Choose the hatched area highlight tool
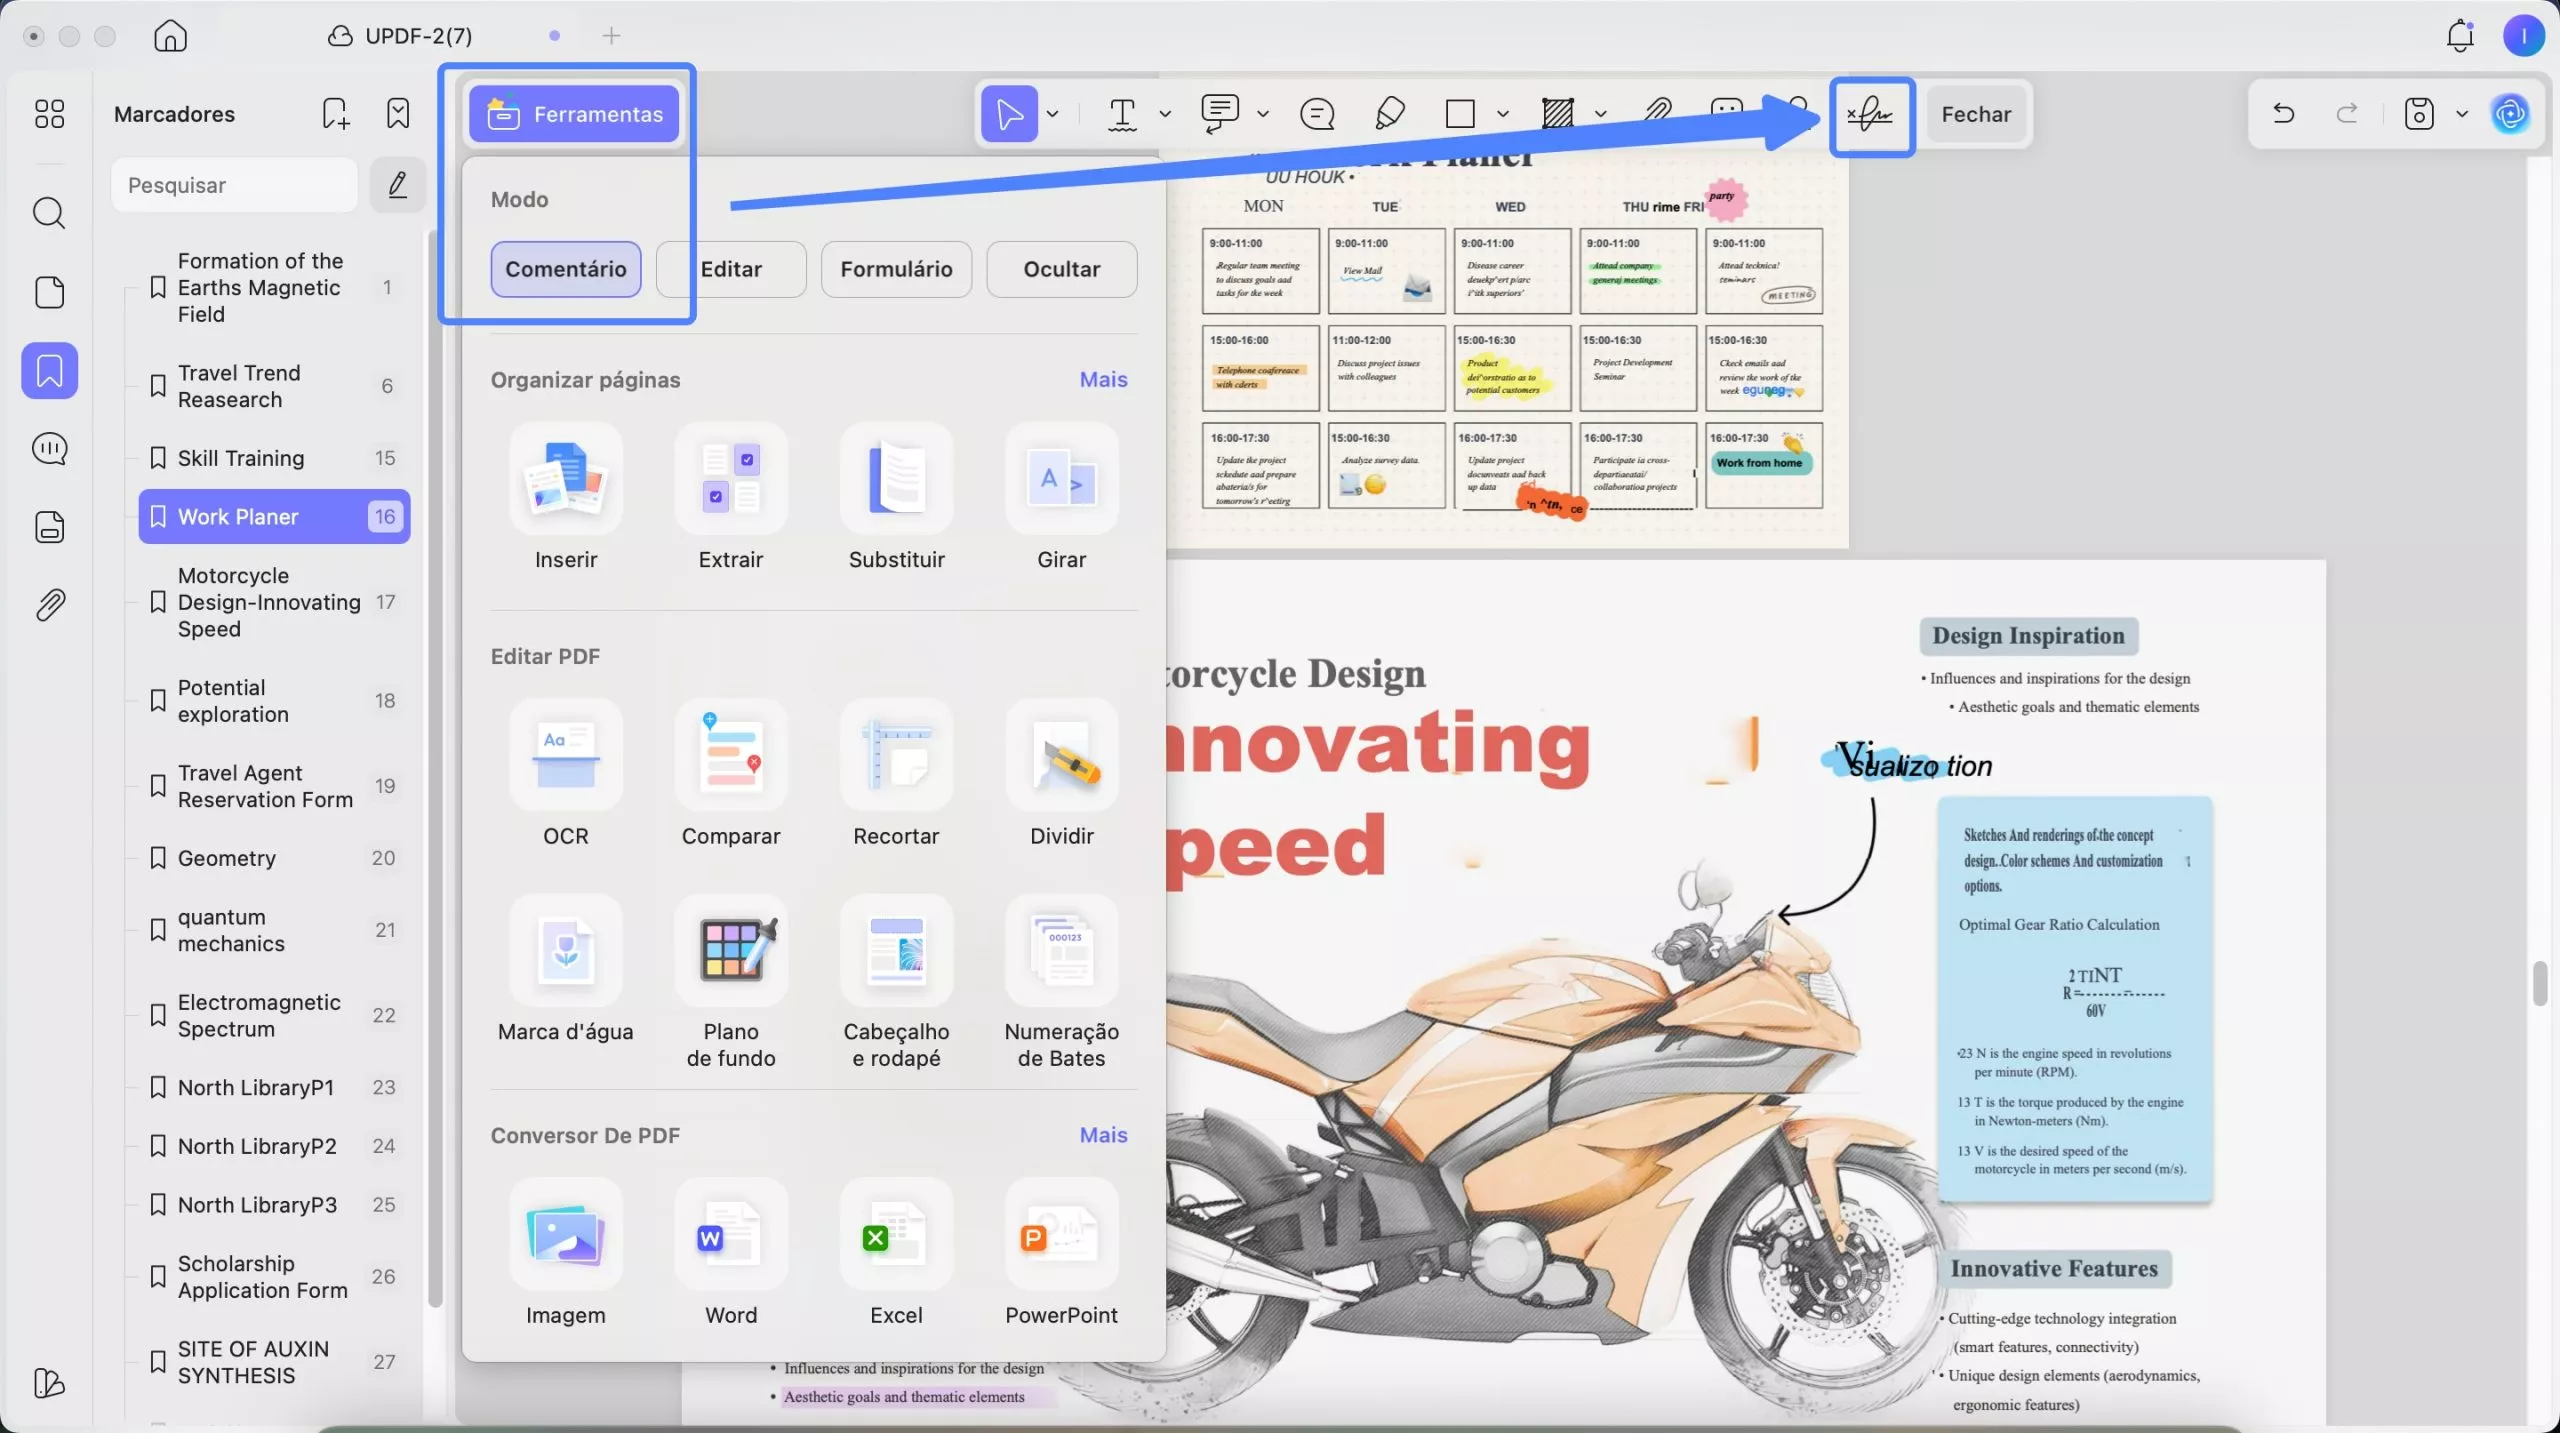Viewport: 2560px width, 1433px height. click(x=1557, y=114)
